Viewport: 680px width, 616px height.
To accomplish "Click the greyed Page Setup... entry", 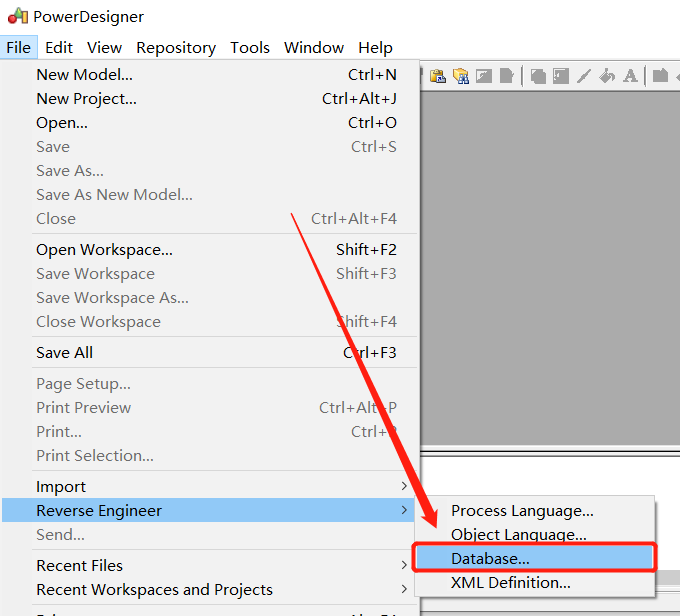I will (210, 383).
